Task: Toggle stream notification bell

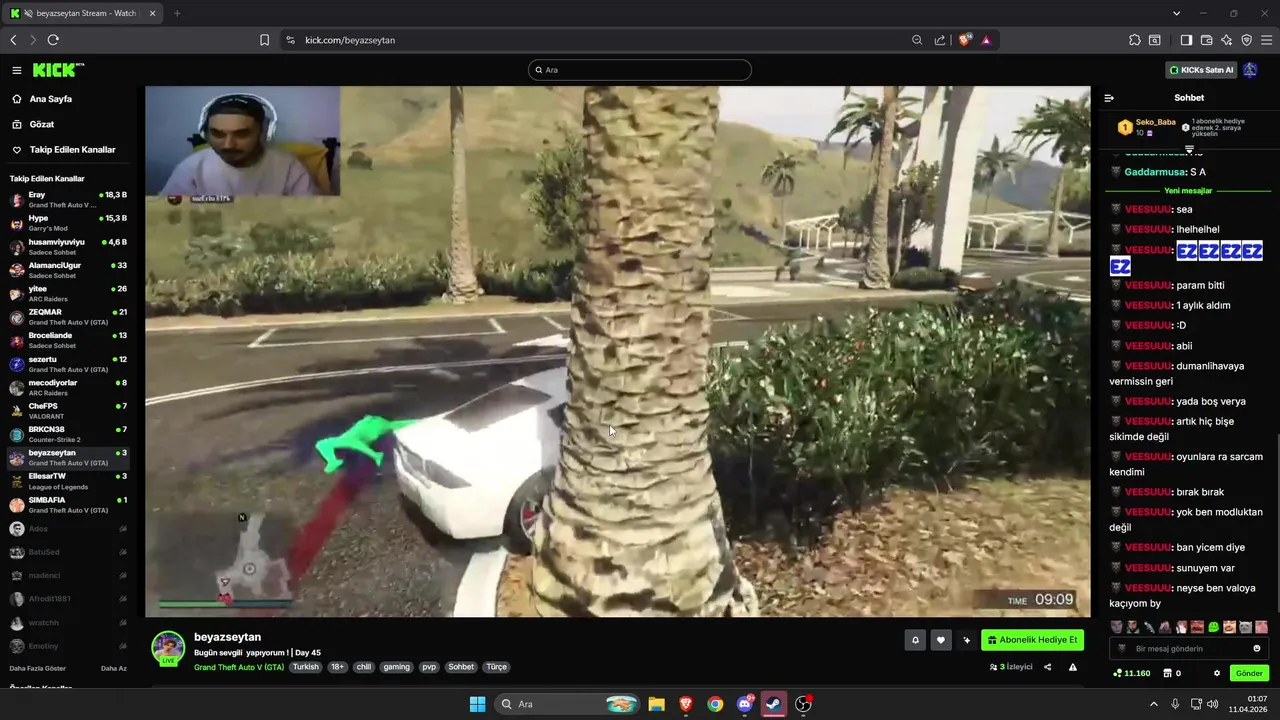Action: (x=914, y=640)
